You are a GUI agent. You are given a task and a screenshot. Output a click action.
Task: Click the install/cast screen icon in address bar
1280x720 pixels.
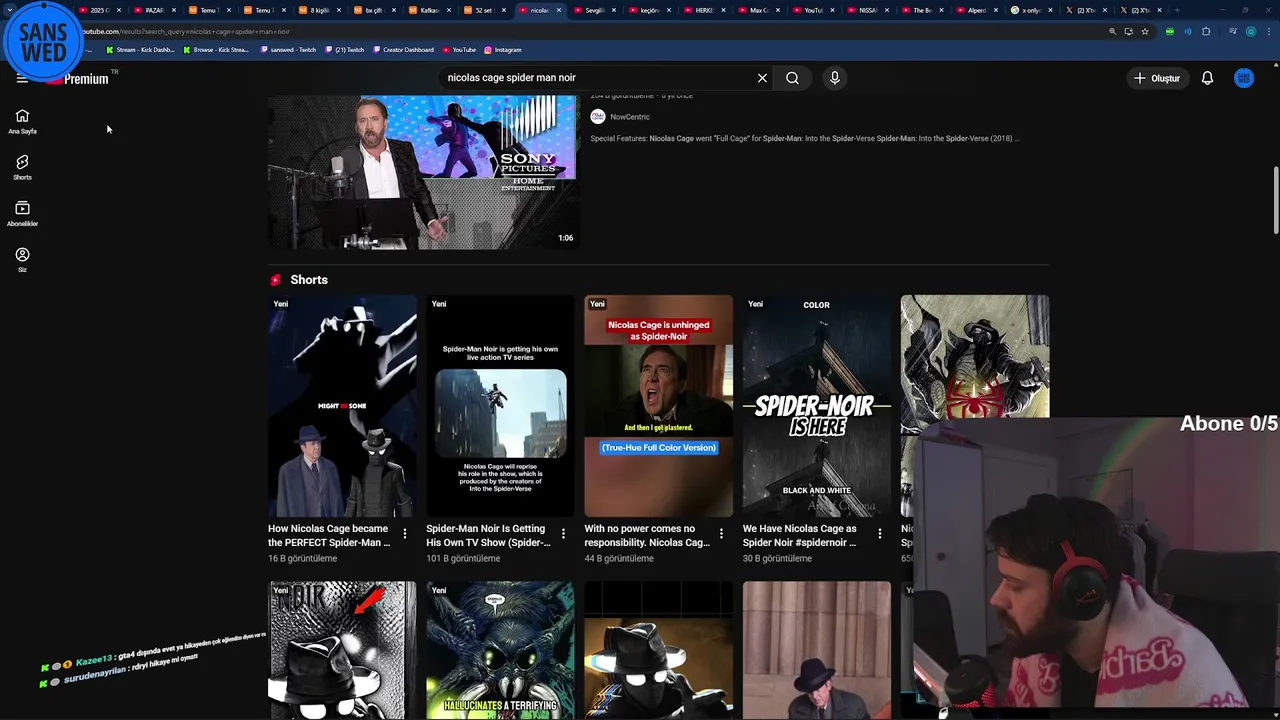pos(1129,32)
